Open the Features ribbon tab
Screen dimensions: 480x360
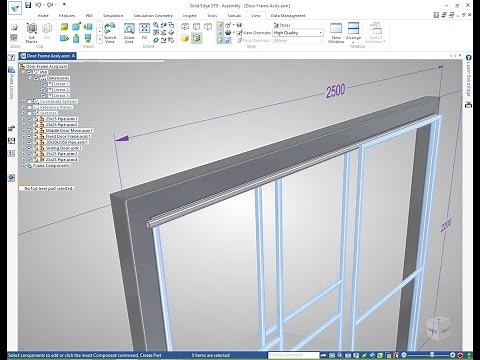(67, 16)
